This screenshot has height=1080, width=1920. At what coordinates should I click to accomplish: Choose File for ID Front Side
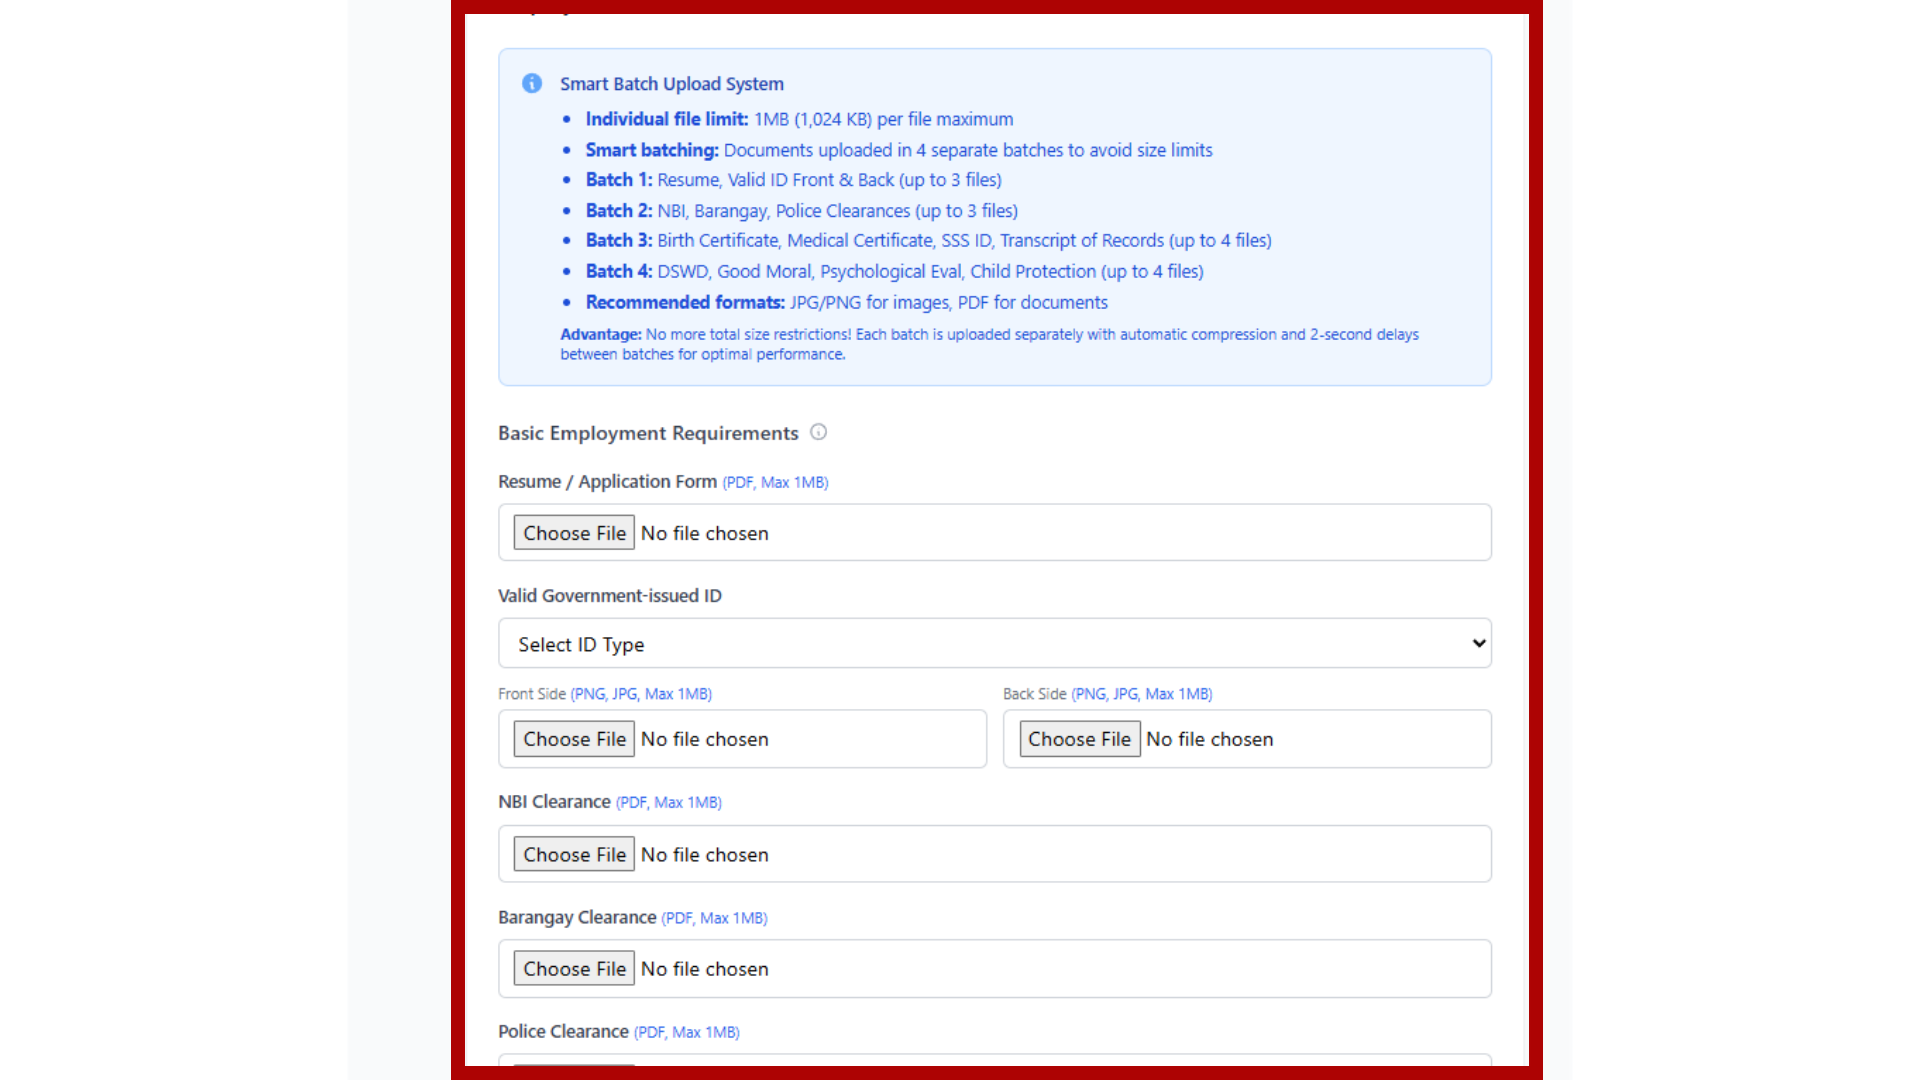pyautogui.click(x=574, y=739)
